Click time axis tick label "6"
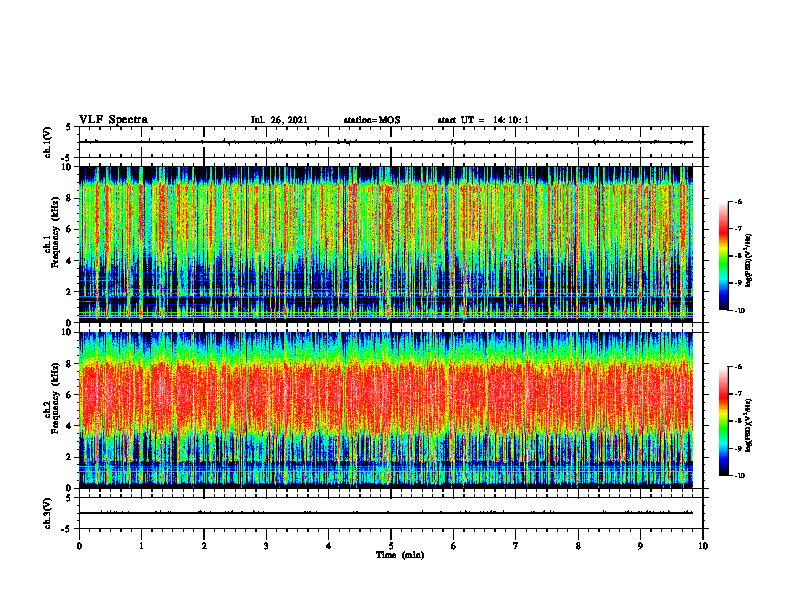The height and width of the screenshot is (612, 792). tap(454, 546)
